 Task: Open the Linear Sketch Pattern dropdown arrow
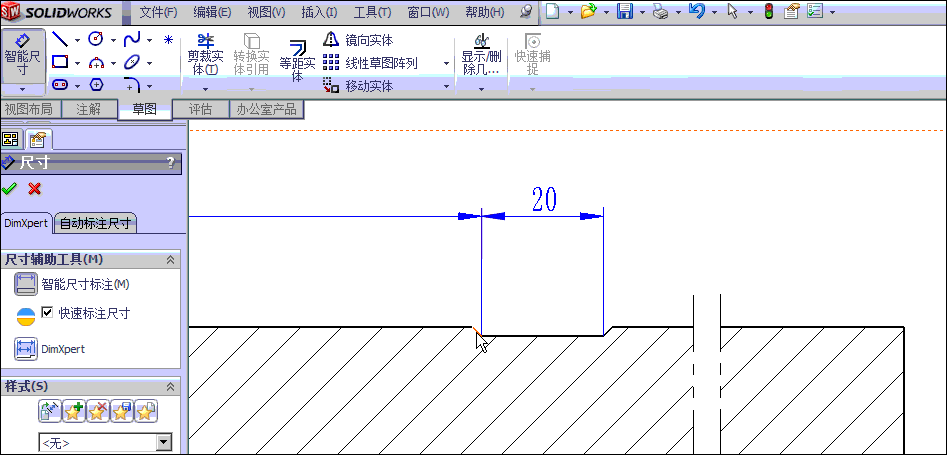pos(446,63)
